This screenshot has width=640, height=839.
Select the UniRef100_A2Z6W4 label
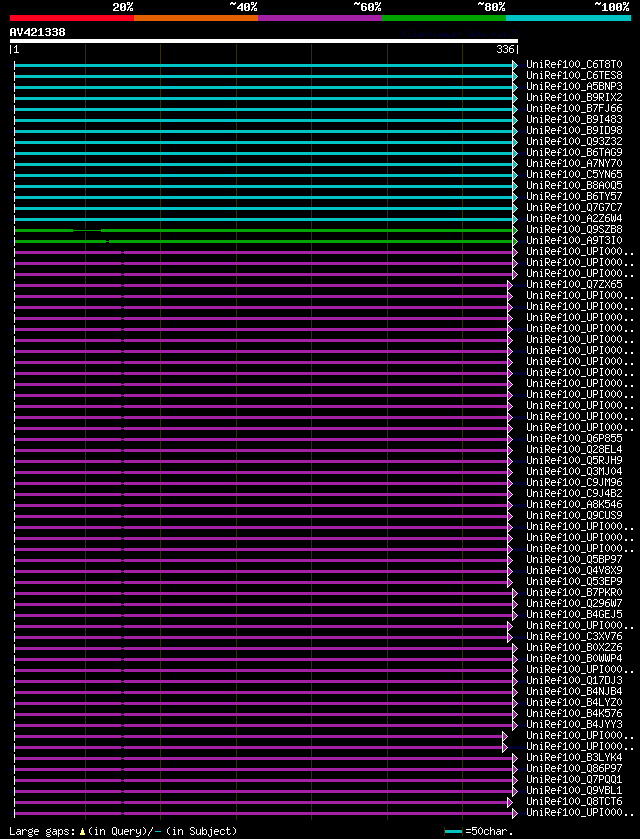[x=574, y=218]
